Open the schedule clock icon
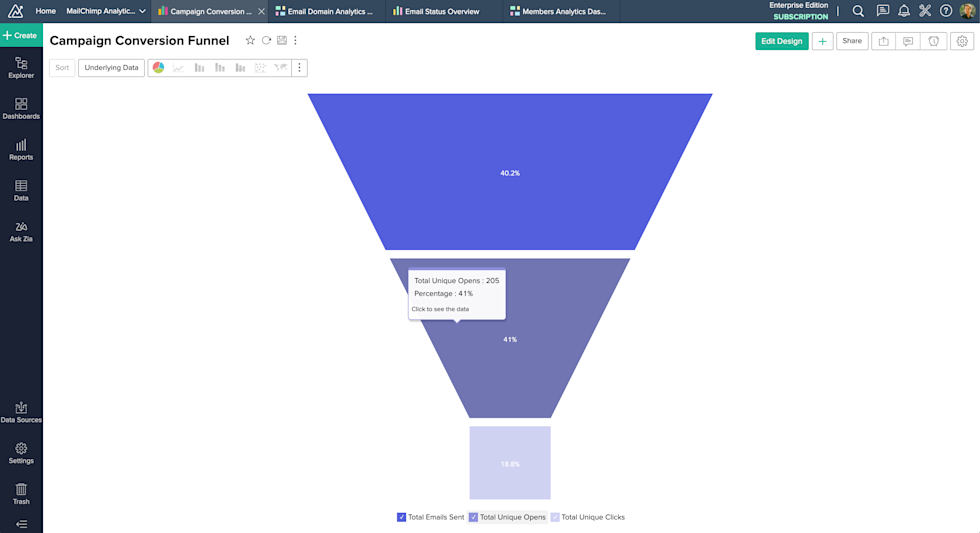This screenshot has height=533, width=980. click(x=933, y=41)
